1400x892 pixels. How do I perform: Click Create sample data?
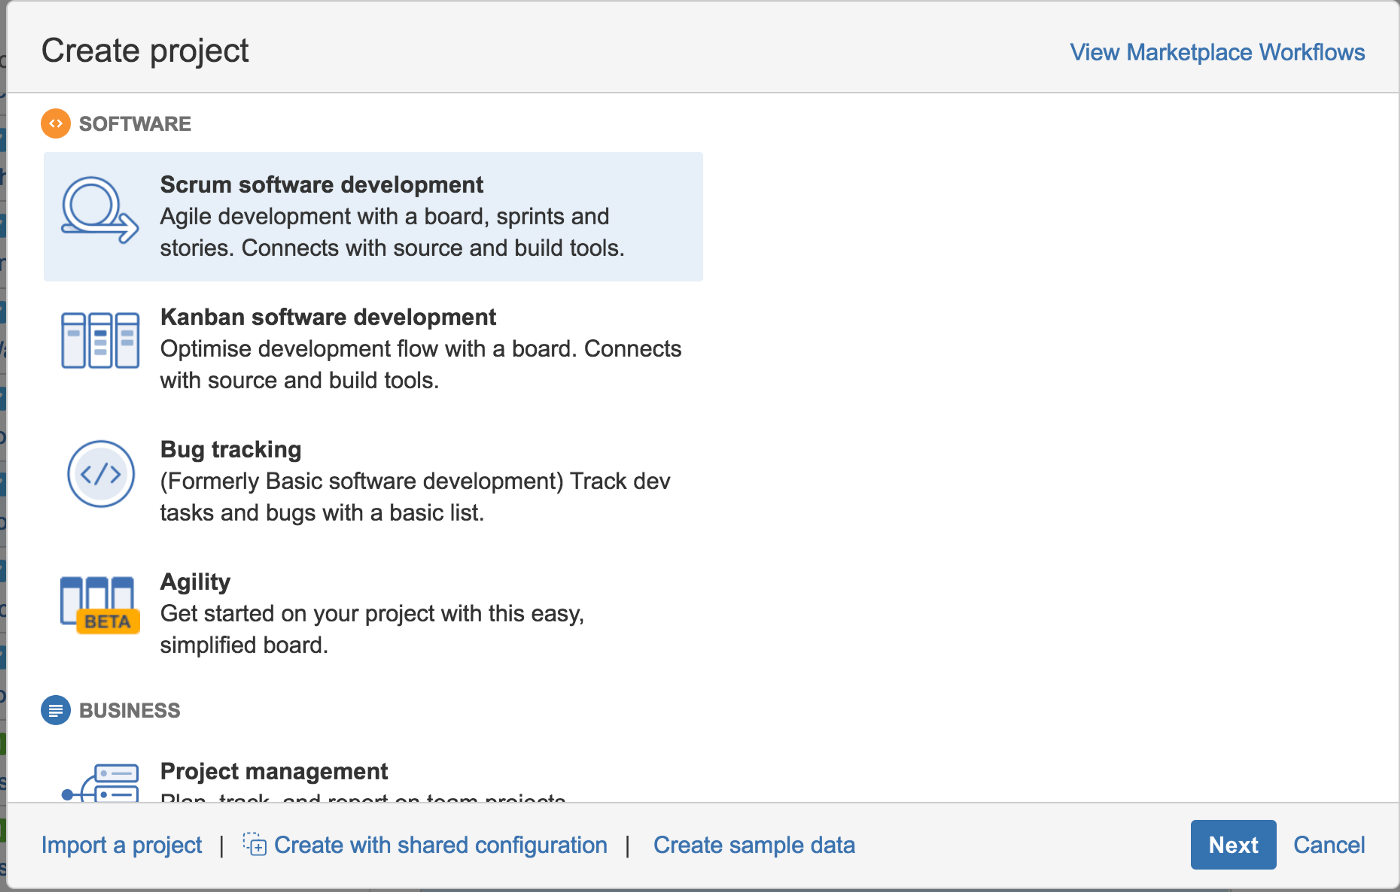pyautogui.click(x=754, y=845)
